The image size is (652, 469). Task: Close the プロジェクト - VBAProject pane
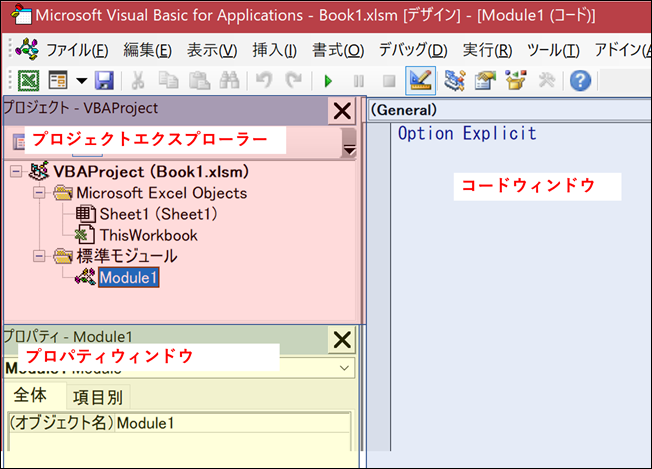coord(342,111)
